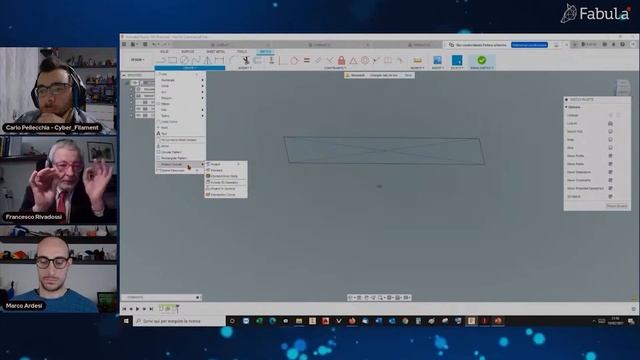Jump timeline to the beginning
Image resolution: width=640 pixels, height=360 pixels.
[x=124, y=309]
